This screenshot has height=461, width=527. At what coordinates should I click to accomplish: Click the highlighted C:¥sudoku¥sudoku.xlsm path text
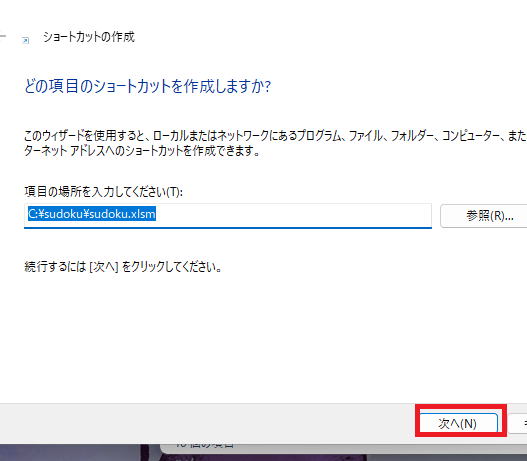[92, 214]
